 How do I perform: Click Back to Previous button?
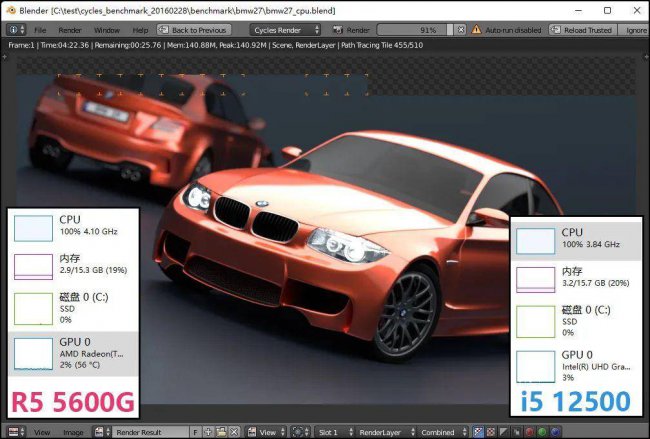194,30
